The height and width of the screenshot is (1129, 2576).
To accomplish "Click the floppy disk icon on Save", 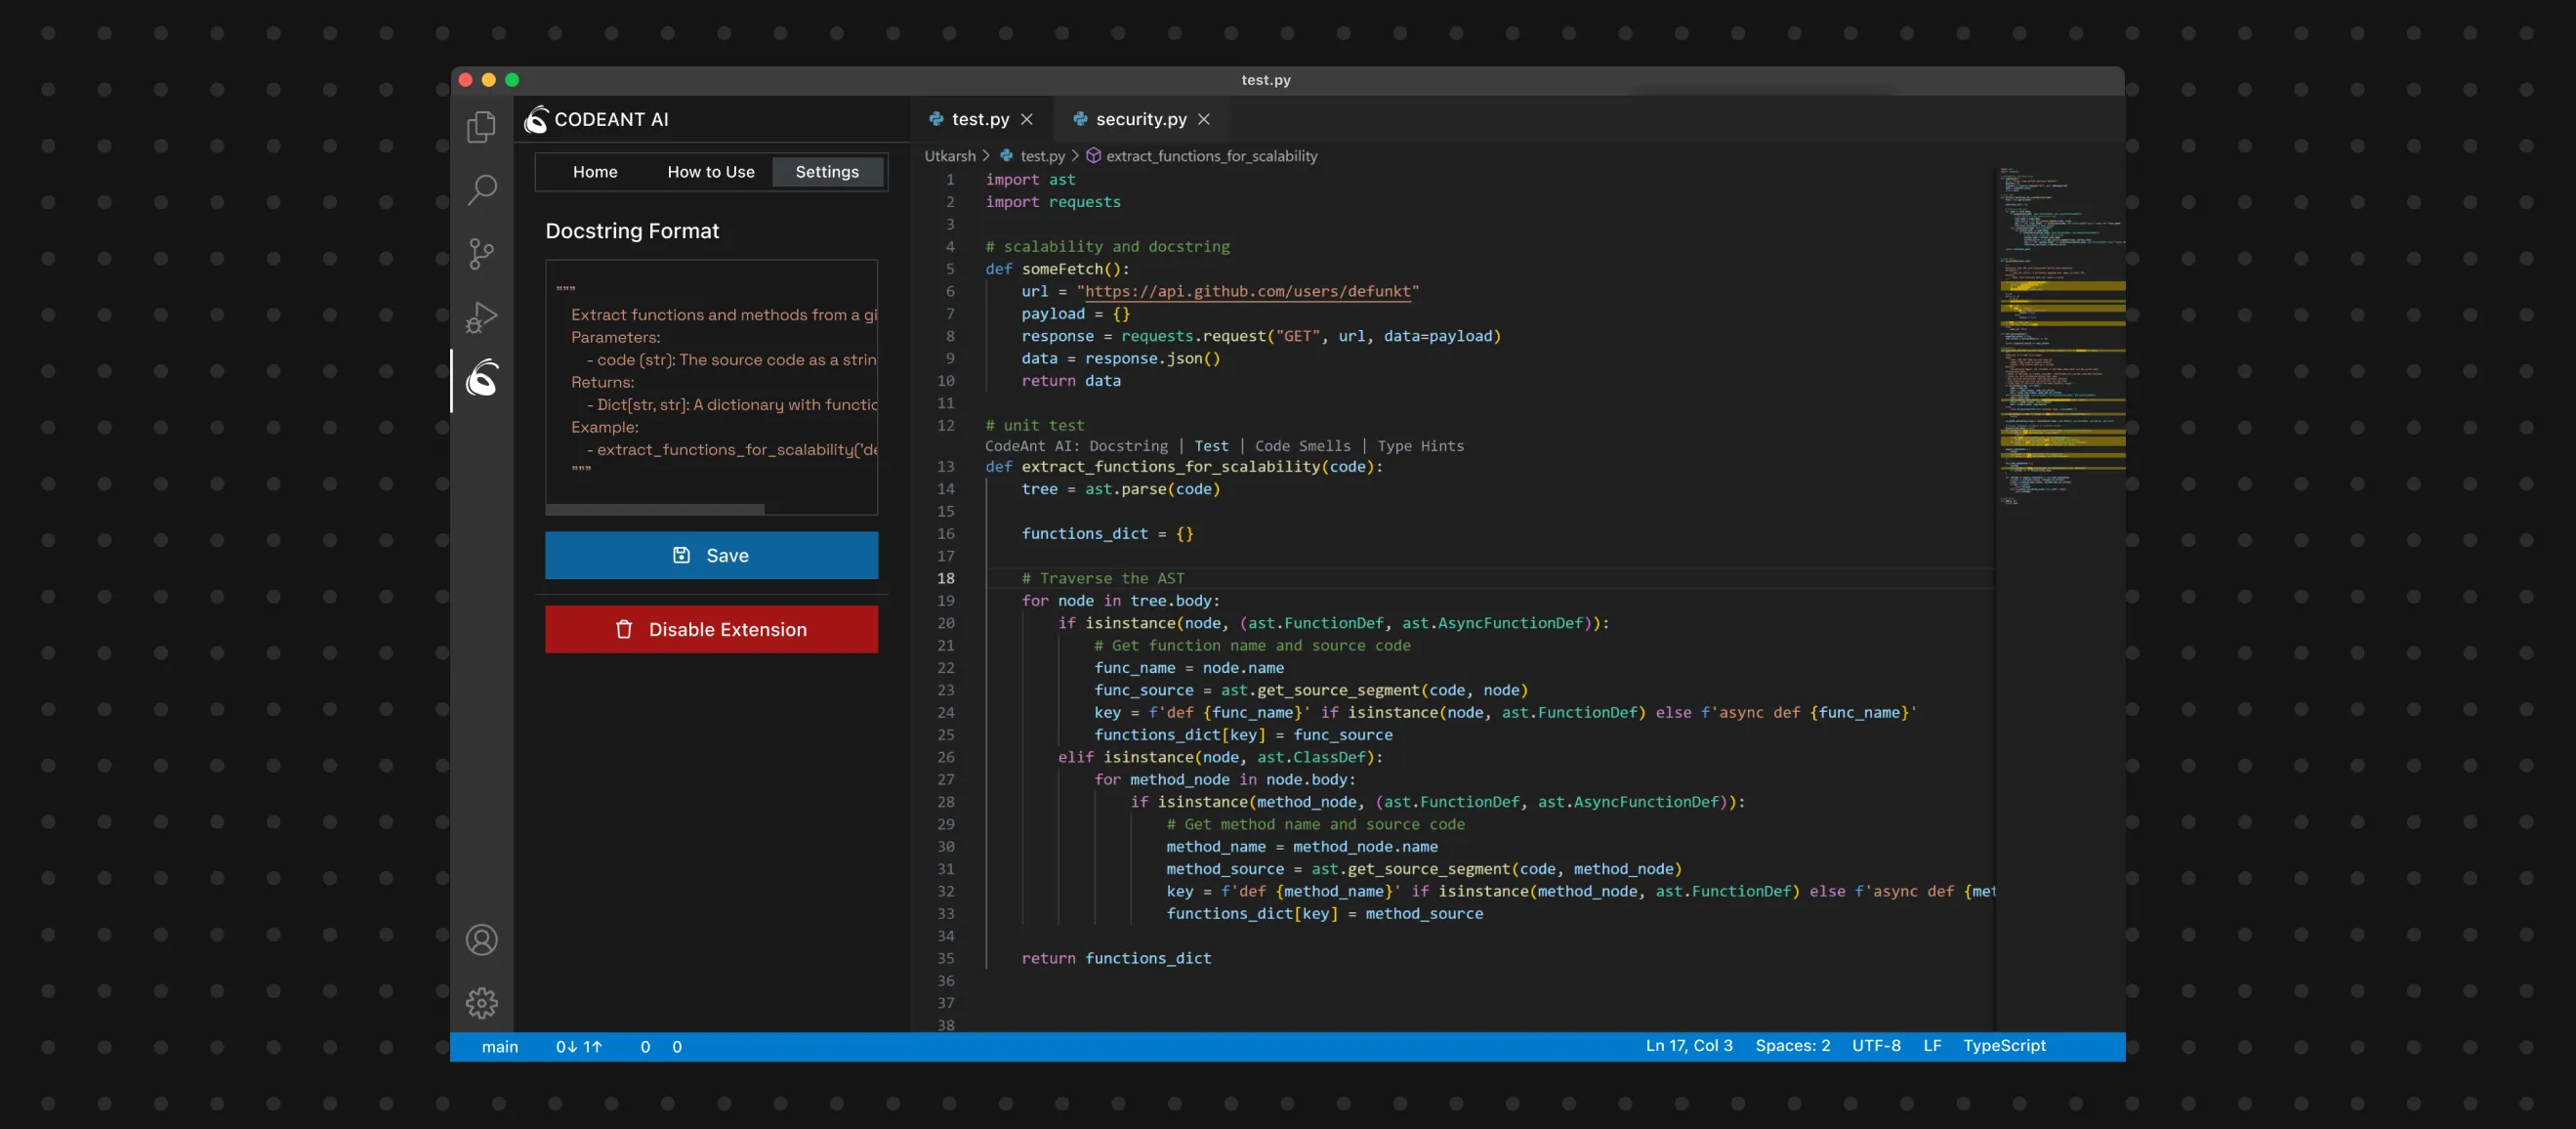I will (x=681, y=555).
